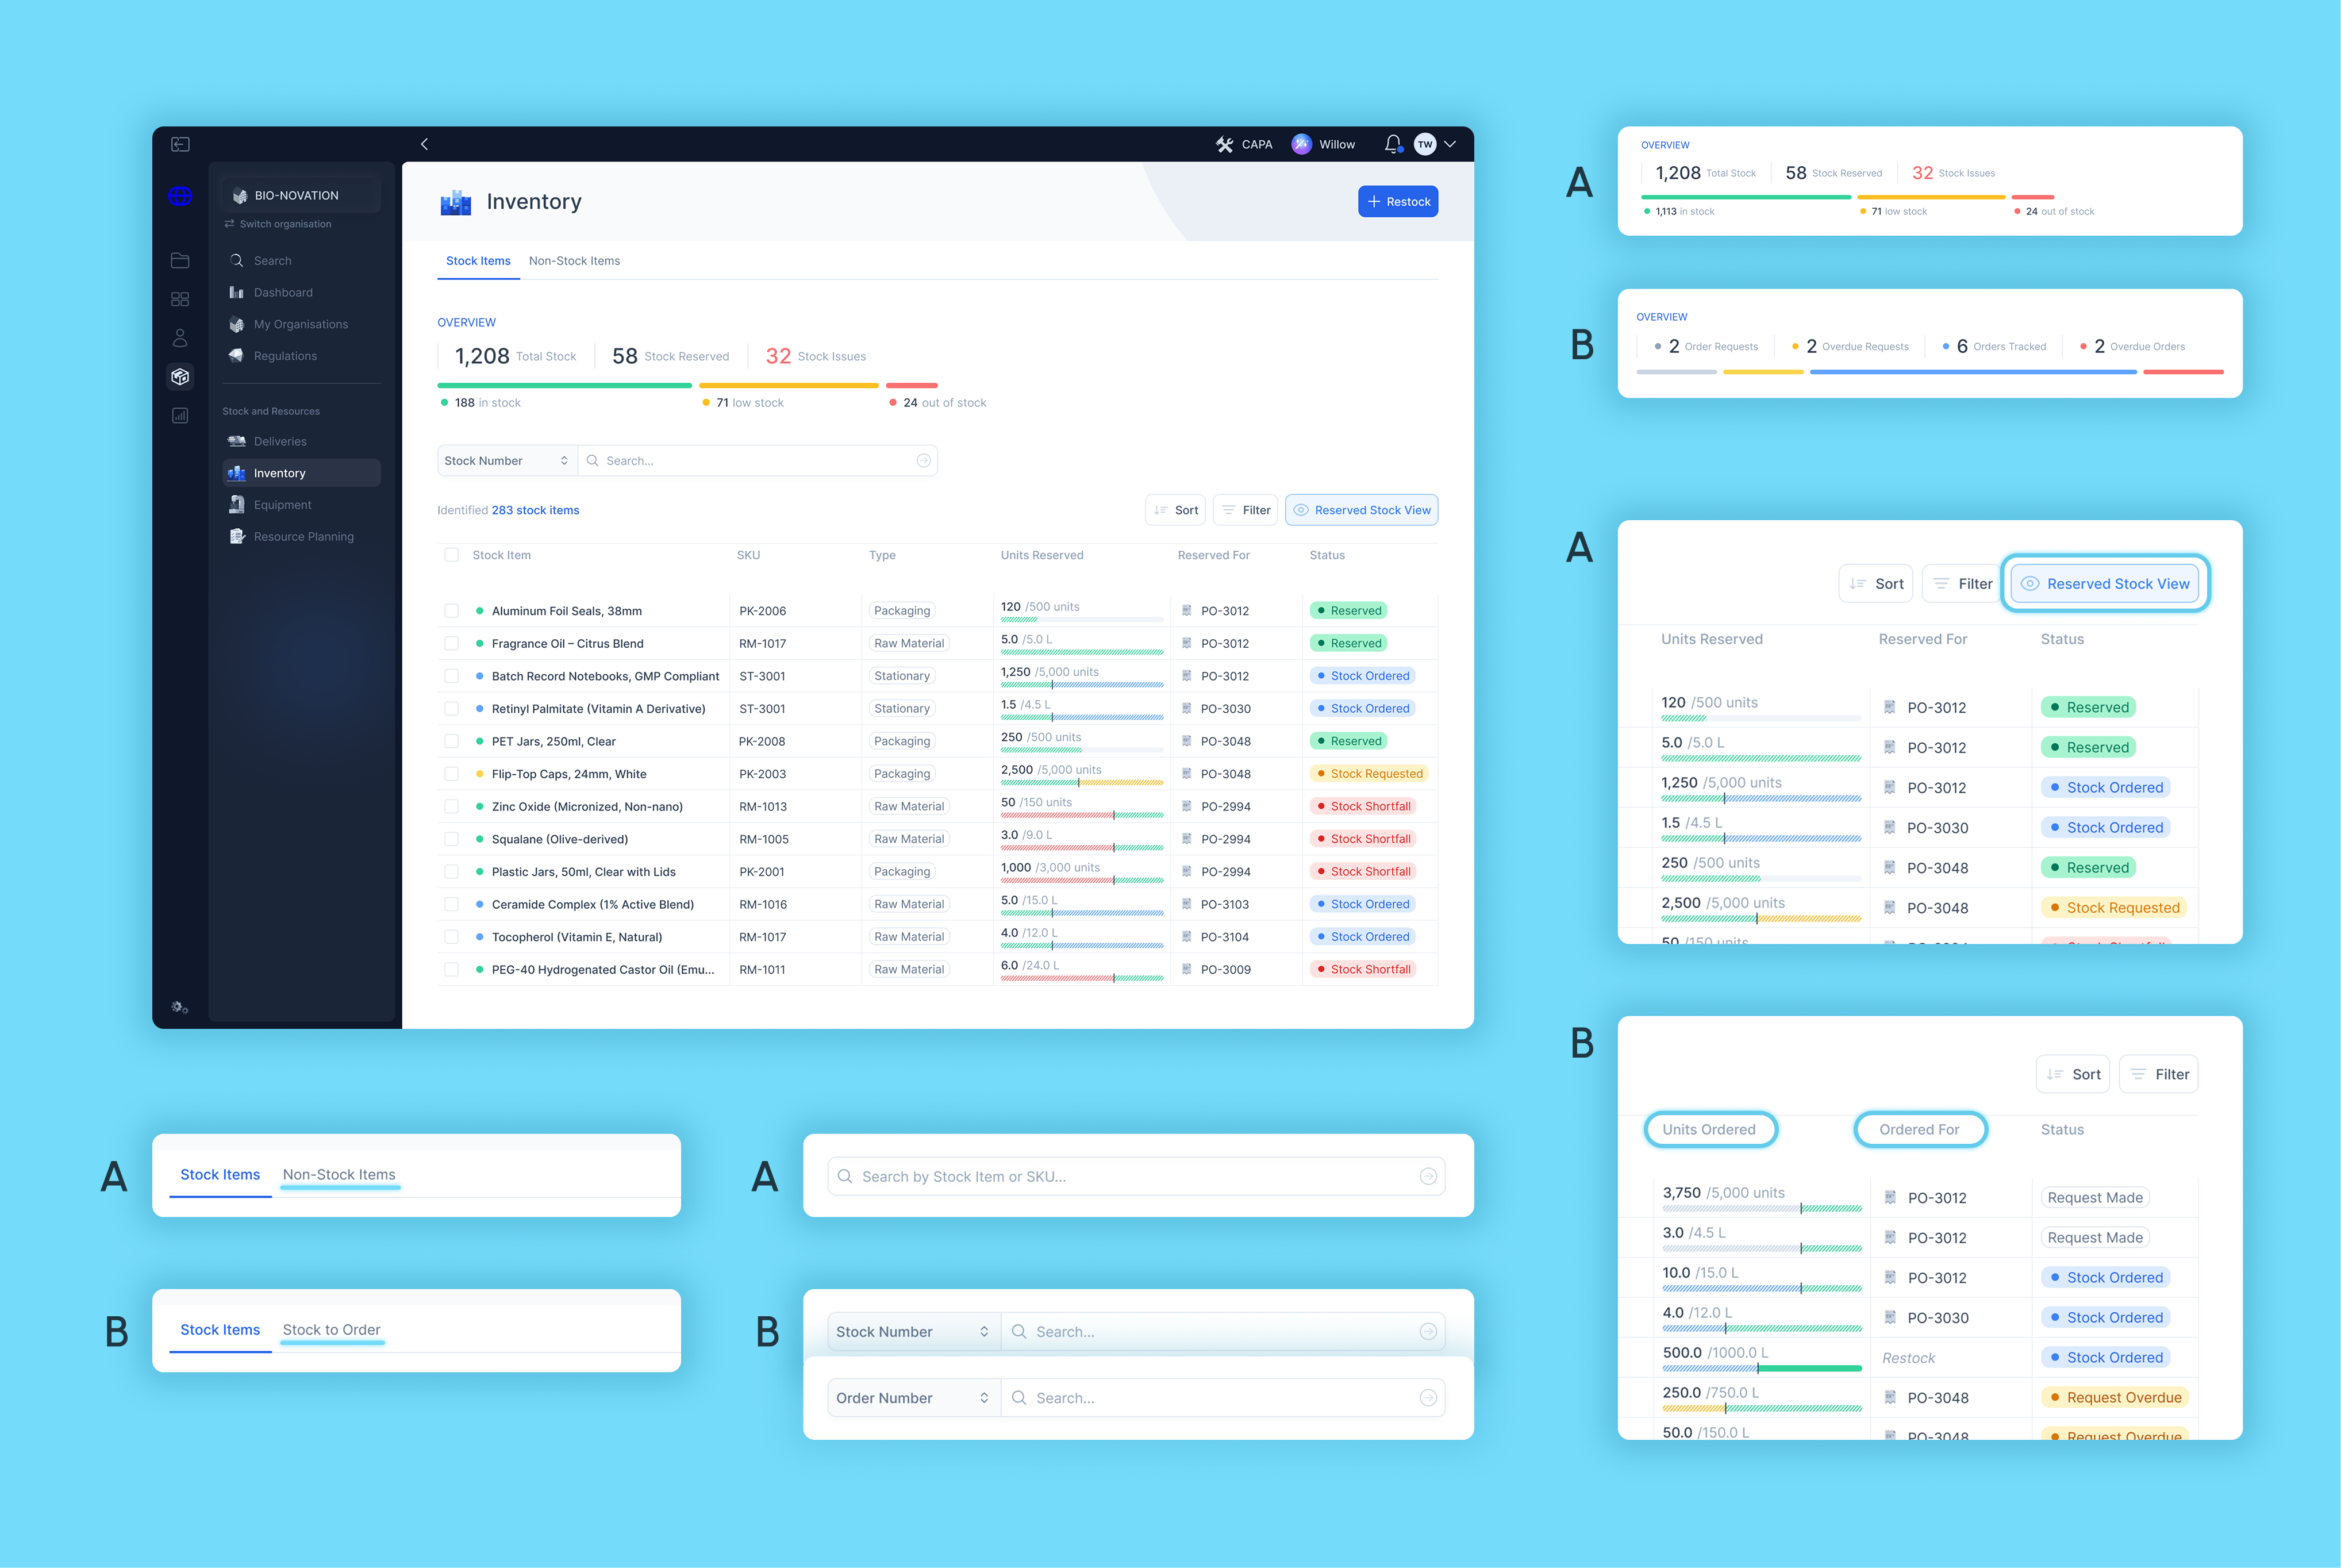Click the blue Restock button
Viewport: 2341px width, 1568px height.
(1397, 202)
